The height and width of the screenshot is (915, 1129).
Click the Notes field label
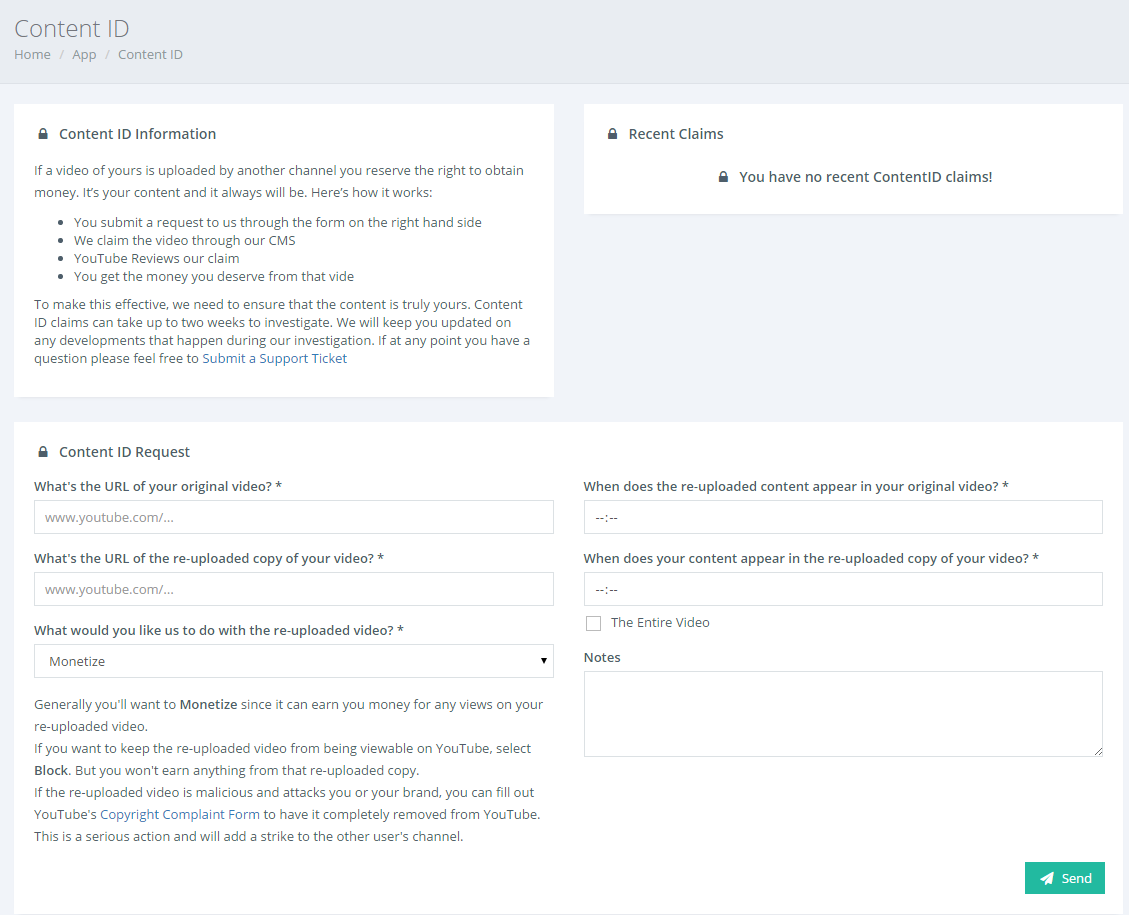click(x=602, y=657)
